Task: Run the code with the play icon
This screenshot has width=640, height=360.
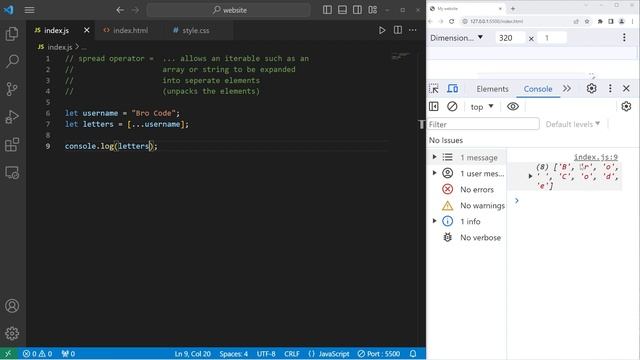Action: pos(382,30)
